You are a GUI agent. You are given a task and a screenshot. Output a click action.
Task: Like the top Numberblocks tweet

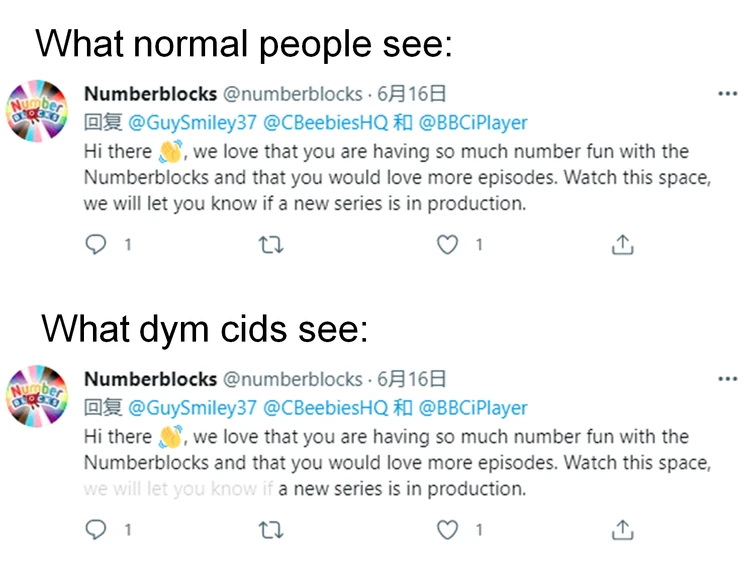448,244
